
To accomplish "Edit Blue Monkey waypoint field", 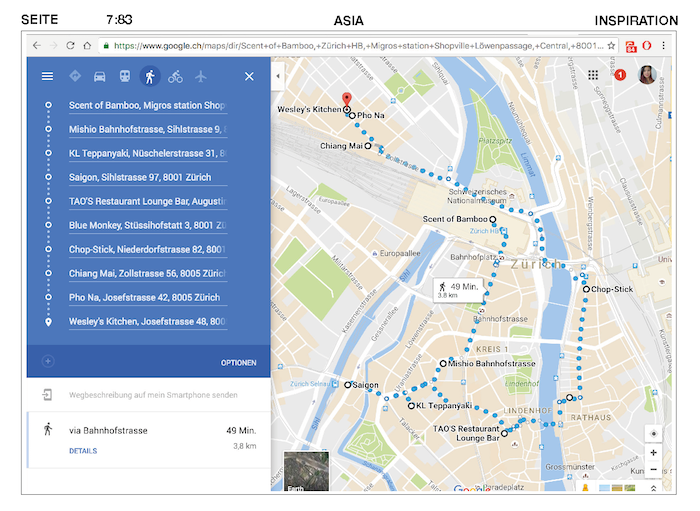I will pyautogui.click(x=148, y=225).
